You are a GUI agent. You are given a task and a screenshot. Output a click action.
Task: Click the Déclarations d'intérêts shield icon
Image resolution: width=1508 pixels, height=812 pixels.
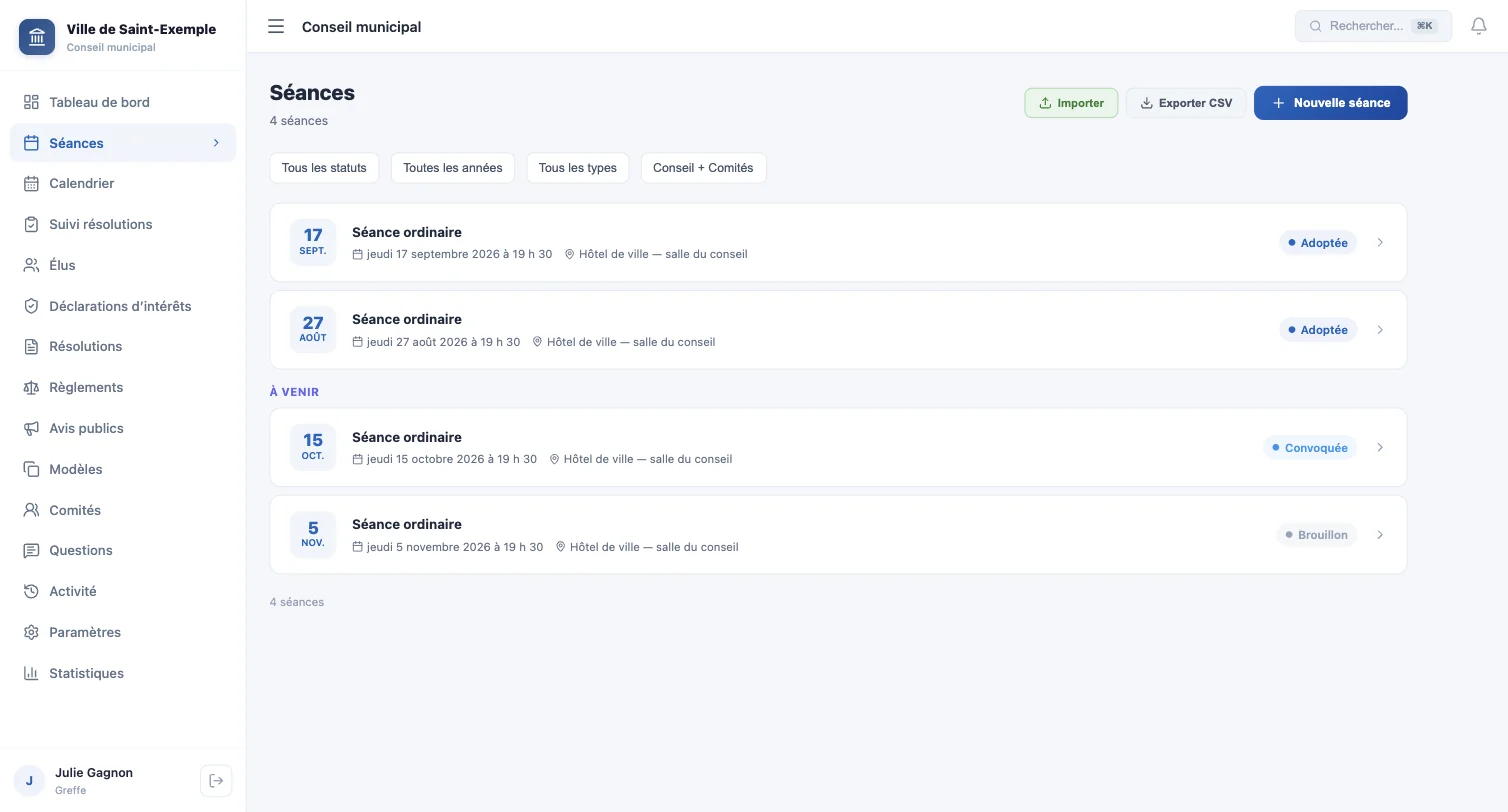(31, 306)
